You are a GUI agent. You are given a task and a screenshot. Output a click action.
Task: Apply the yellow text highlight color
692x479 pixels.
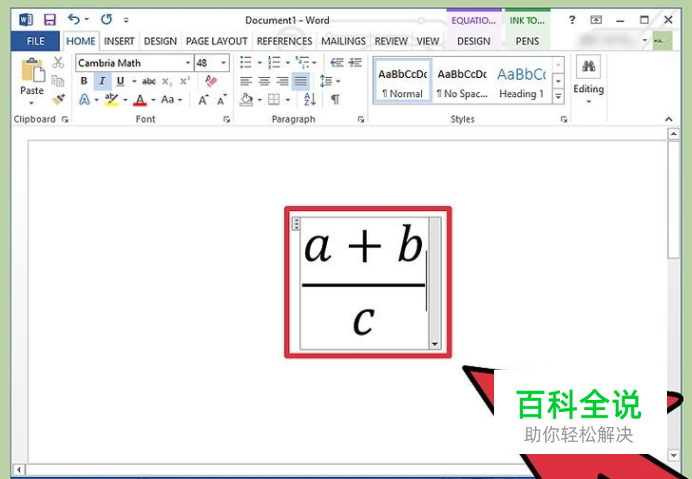pos(112,100)
